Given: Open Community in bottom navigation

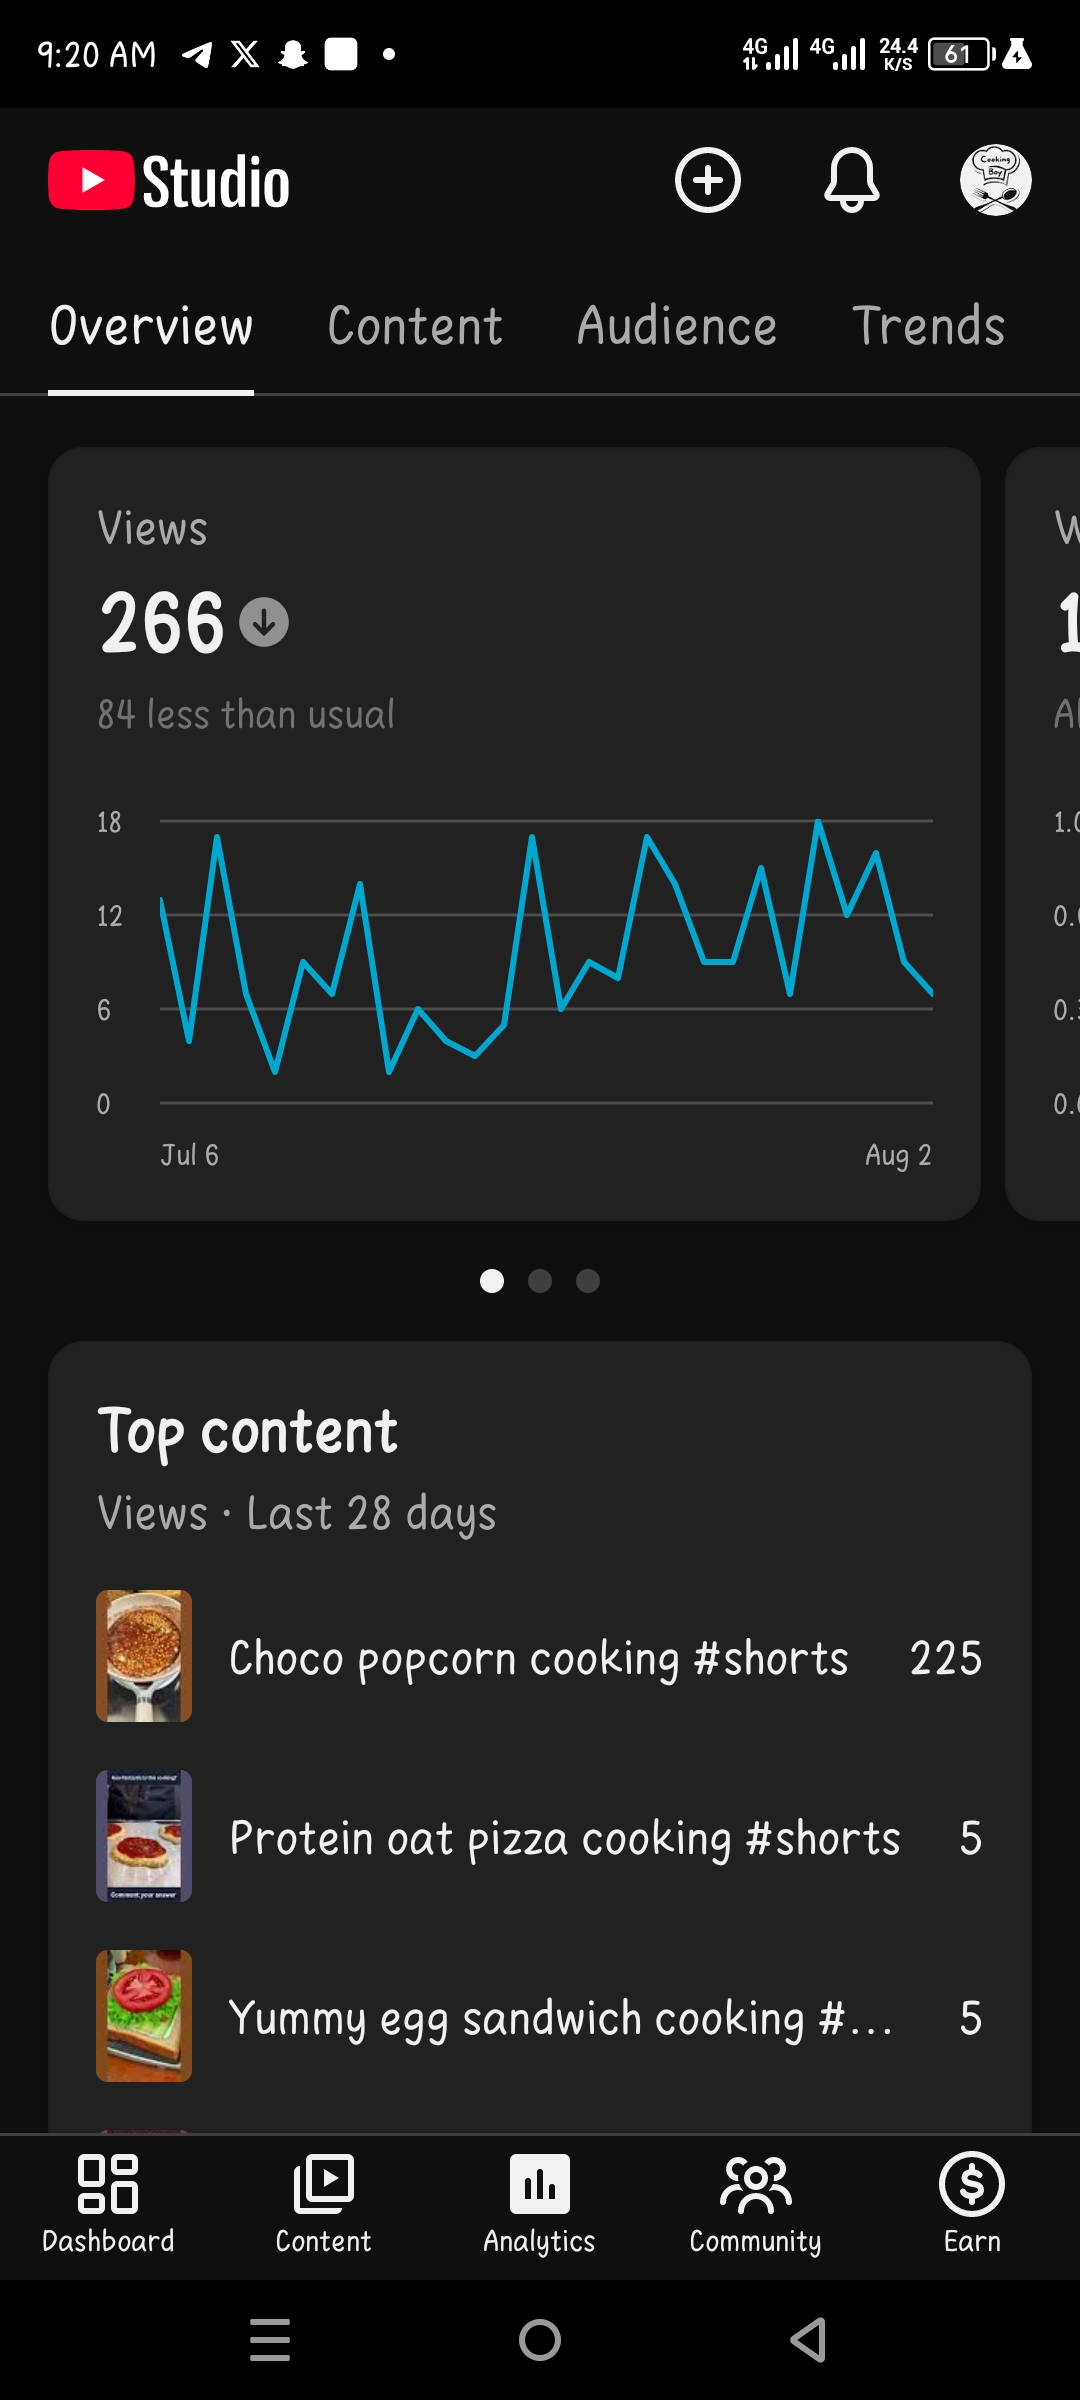Looking at the screenshot, I should click(x=756, y=2205).
